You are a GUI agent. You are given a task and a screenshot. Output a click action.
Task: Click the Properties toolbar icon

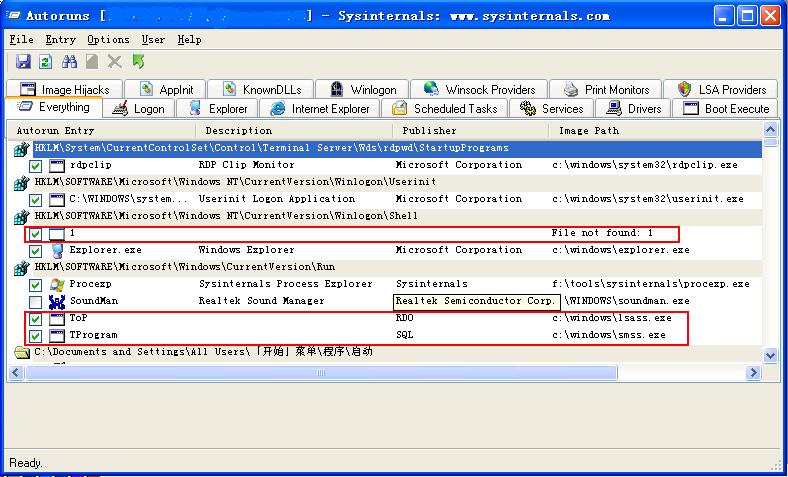[92, 62]
